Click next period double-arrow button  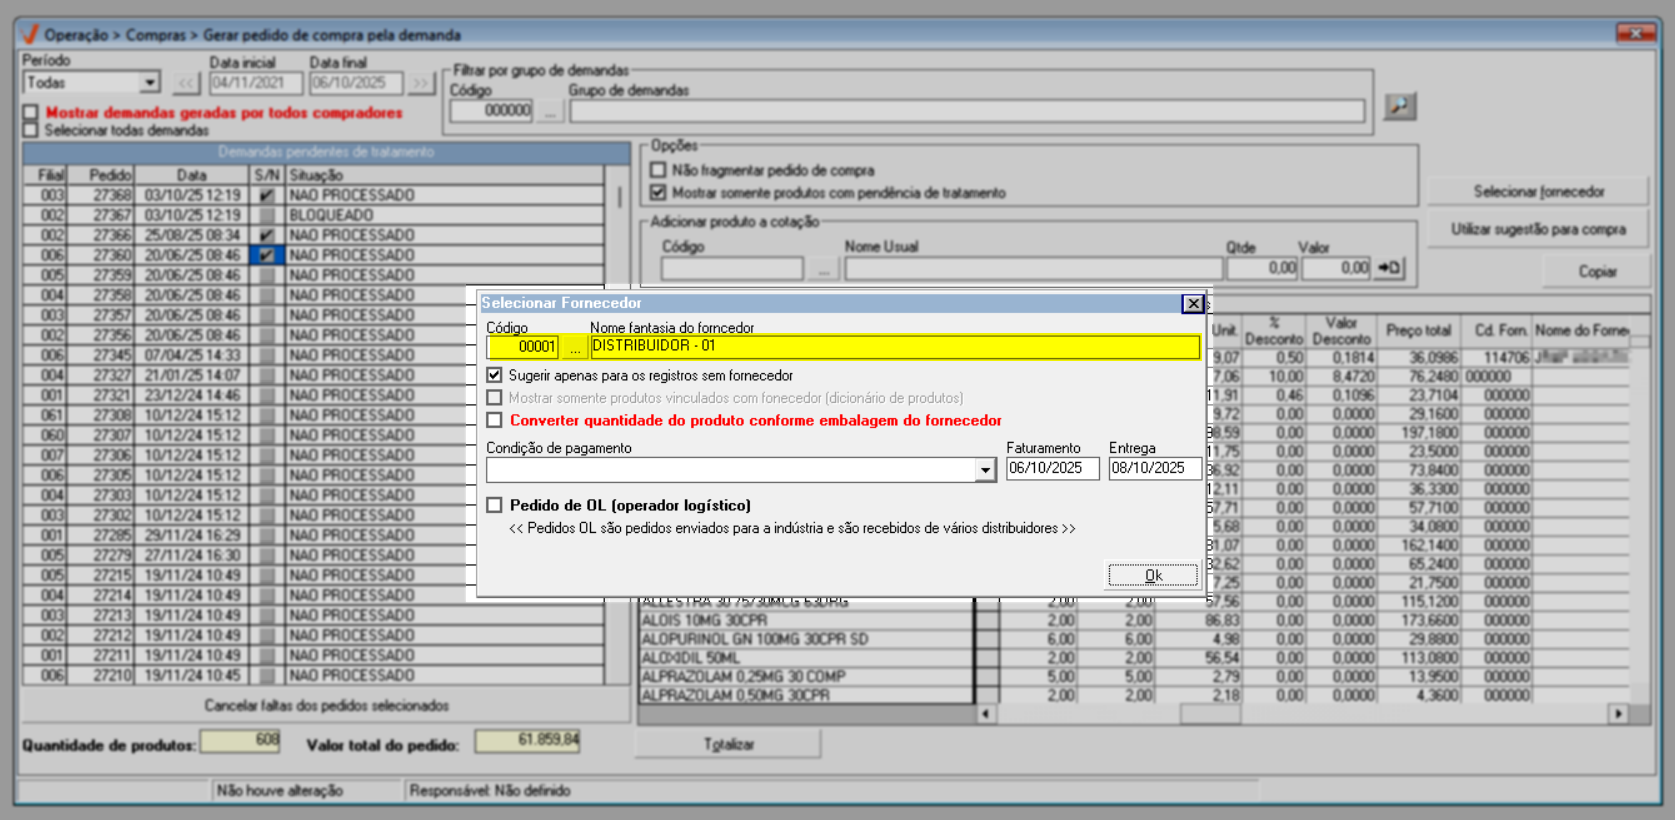point(421,83)
